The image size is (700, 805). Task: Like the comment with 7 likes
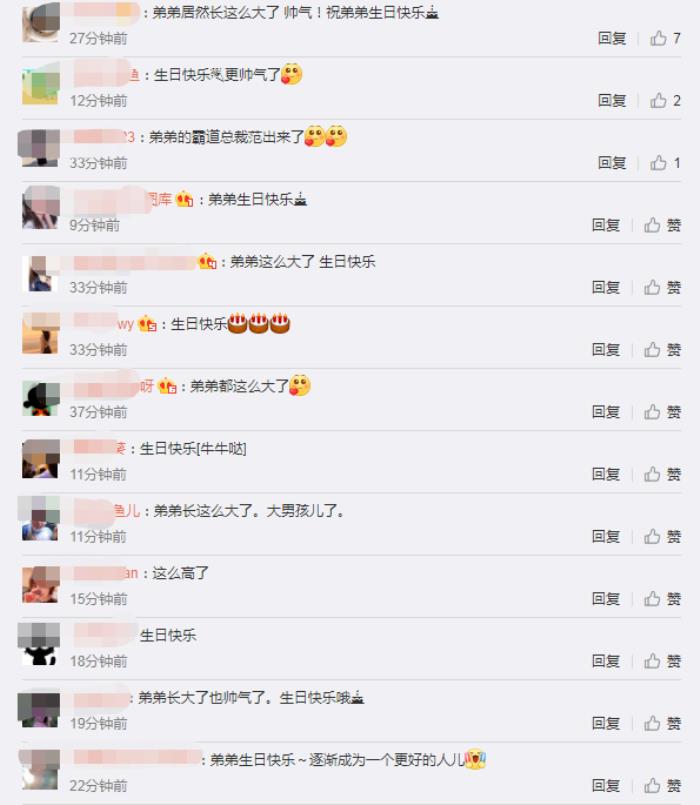coord(665,38)
